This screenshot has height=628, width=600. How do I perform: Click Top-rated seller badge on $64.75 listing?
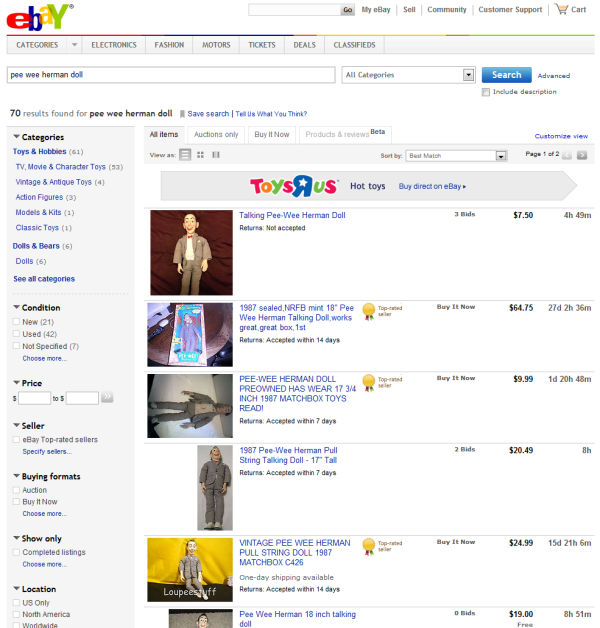click(x=382, y=311)
